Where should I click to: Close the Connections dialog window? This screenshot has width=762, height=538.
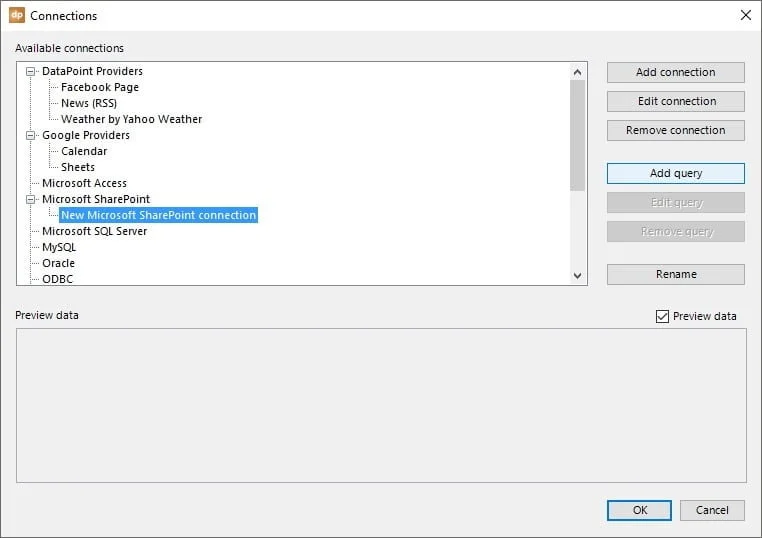click(745, 15)
